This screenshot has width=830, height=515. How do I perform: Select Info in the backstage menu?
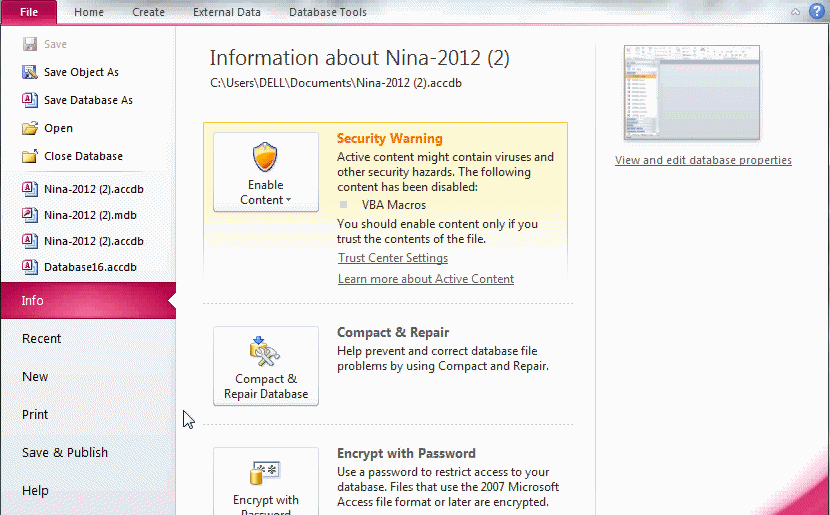click(x=88, y=301)
